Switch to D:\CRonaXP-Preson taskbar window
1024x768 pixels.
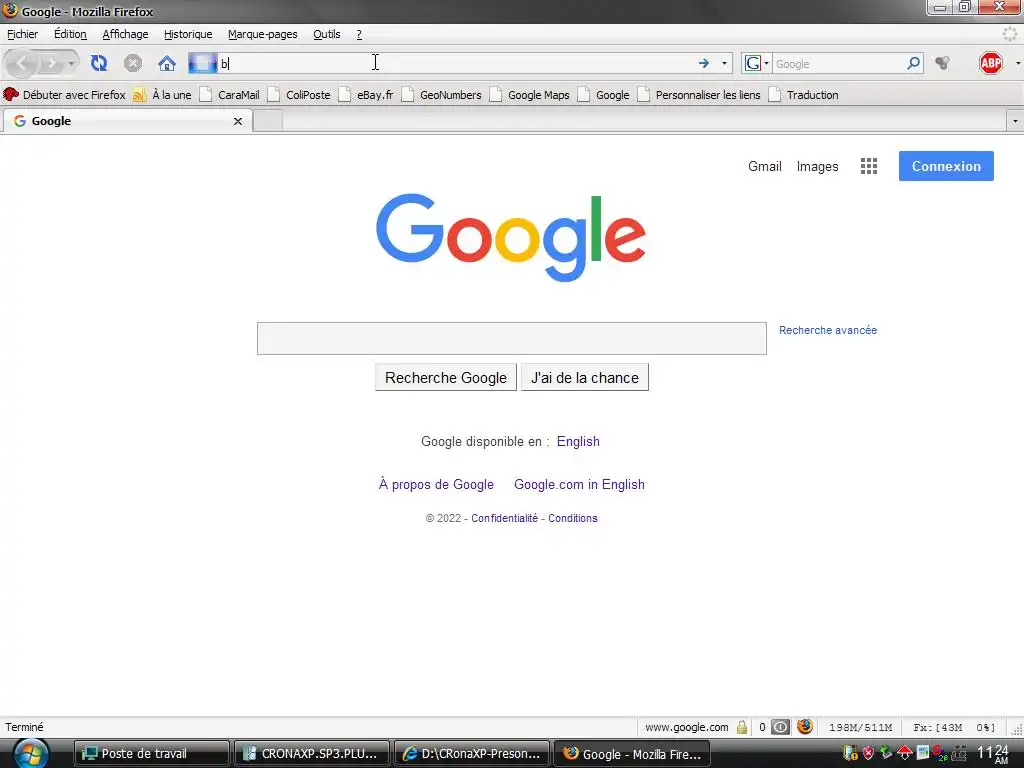tap(472, 754)
